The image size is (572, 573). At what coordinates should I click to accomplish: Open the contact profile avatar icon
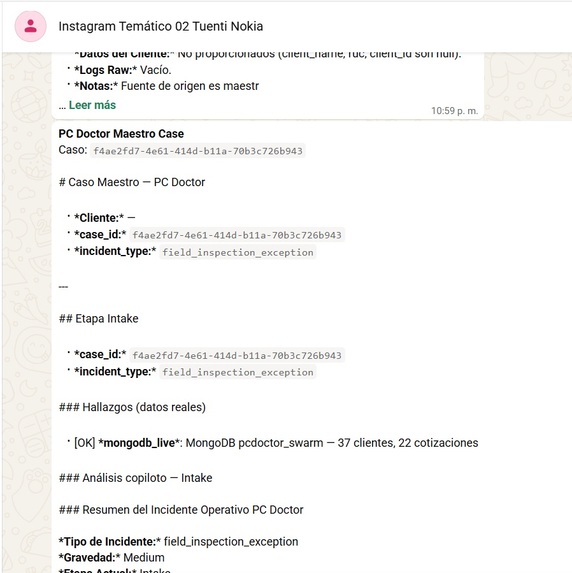pyautogui.click(x=30, y=26)
